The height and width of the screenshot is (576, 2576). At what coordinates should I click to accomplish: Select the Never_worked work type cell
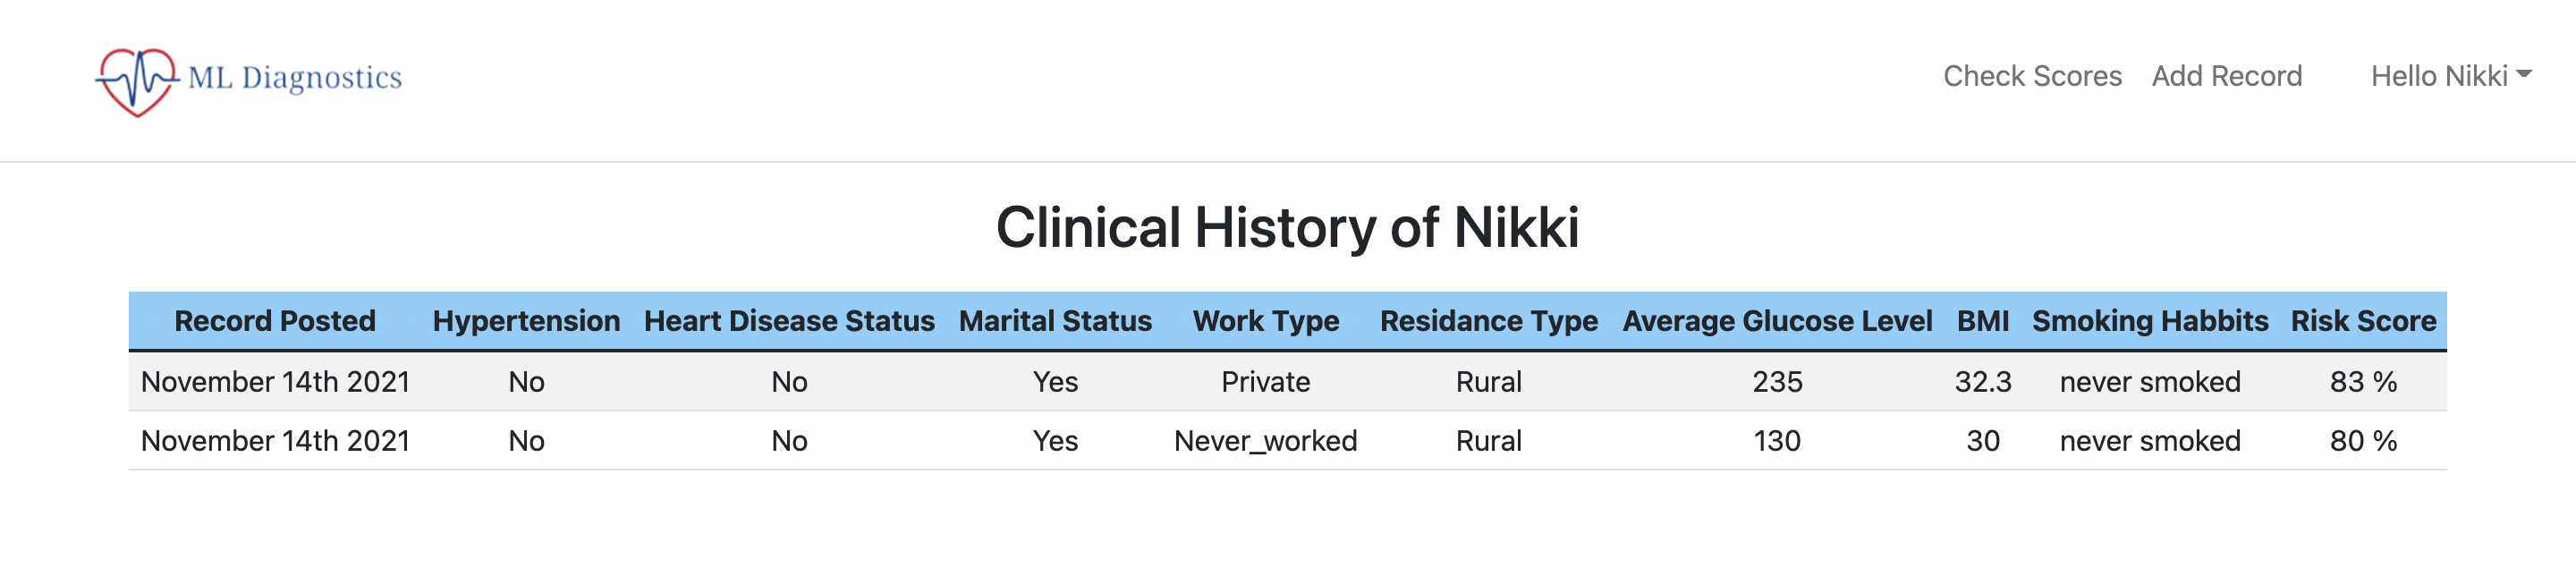pos(1266,441)
